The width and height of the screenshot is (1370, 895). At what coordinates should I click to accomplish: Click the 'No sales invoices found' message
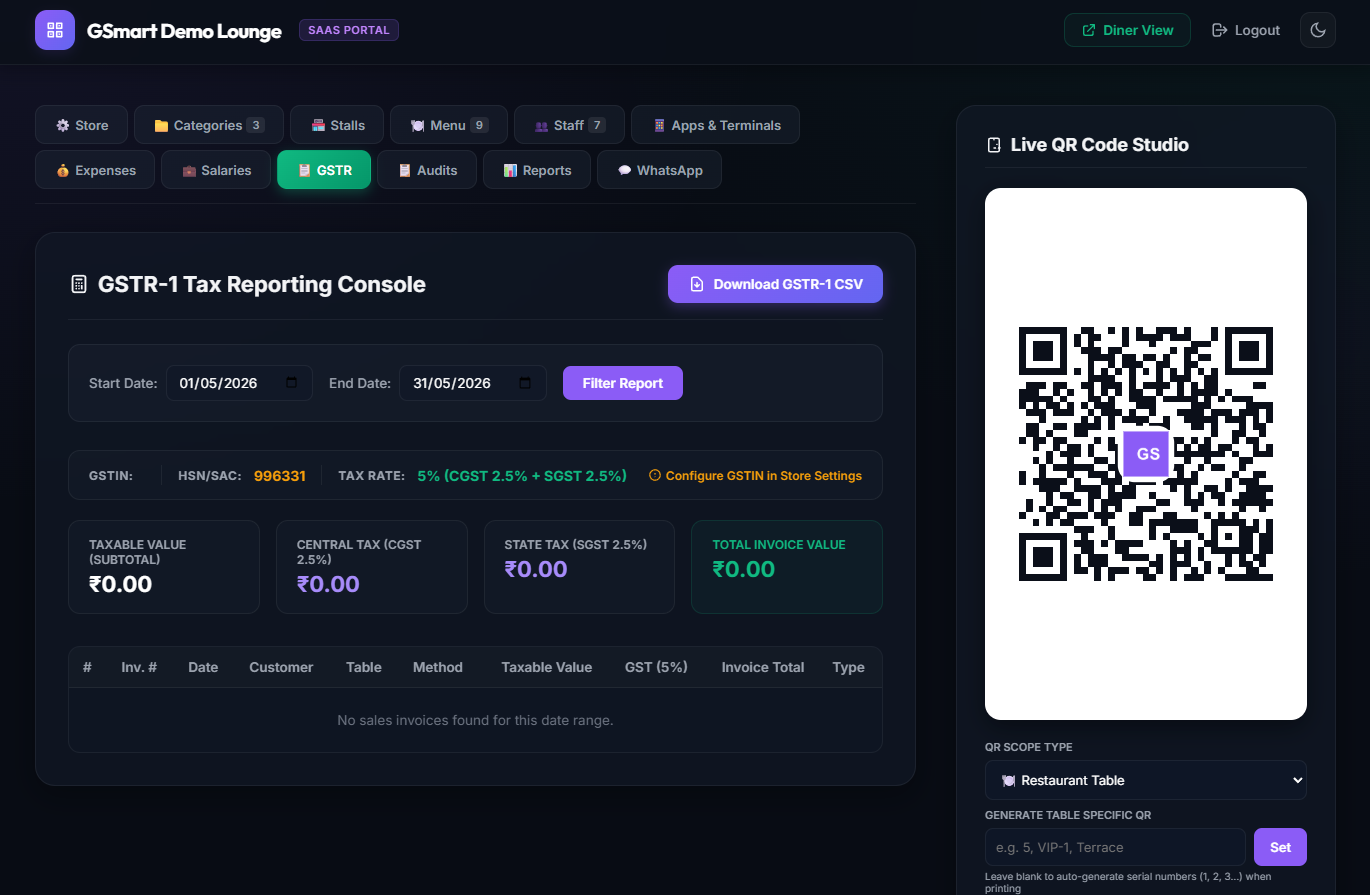pyautogui.click(x=475, y=720)
